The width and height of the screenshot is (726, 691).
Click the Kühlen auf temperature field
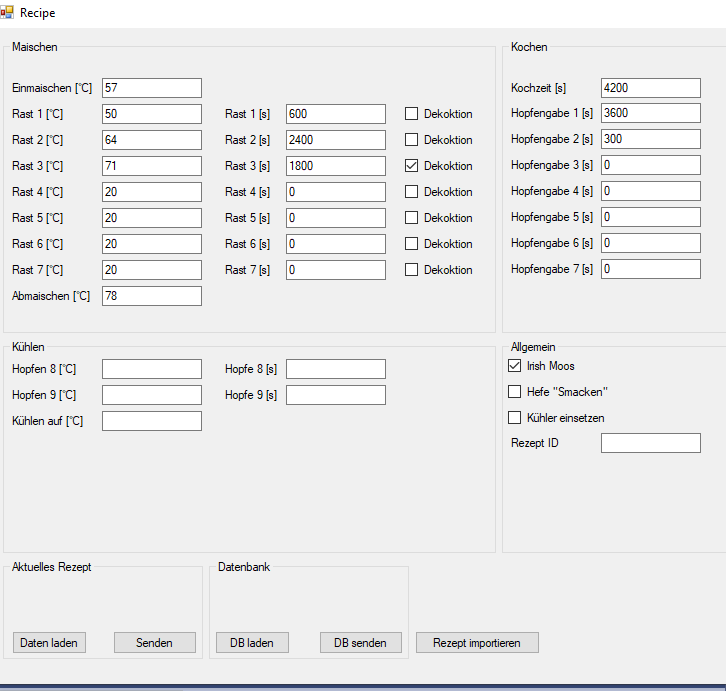pyautogui.click(x=151, y=421)
